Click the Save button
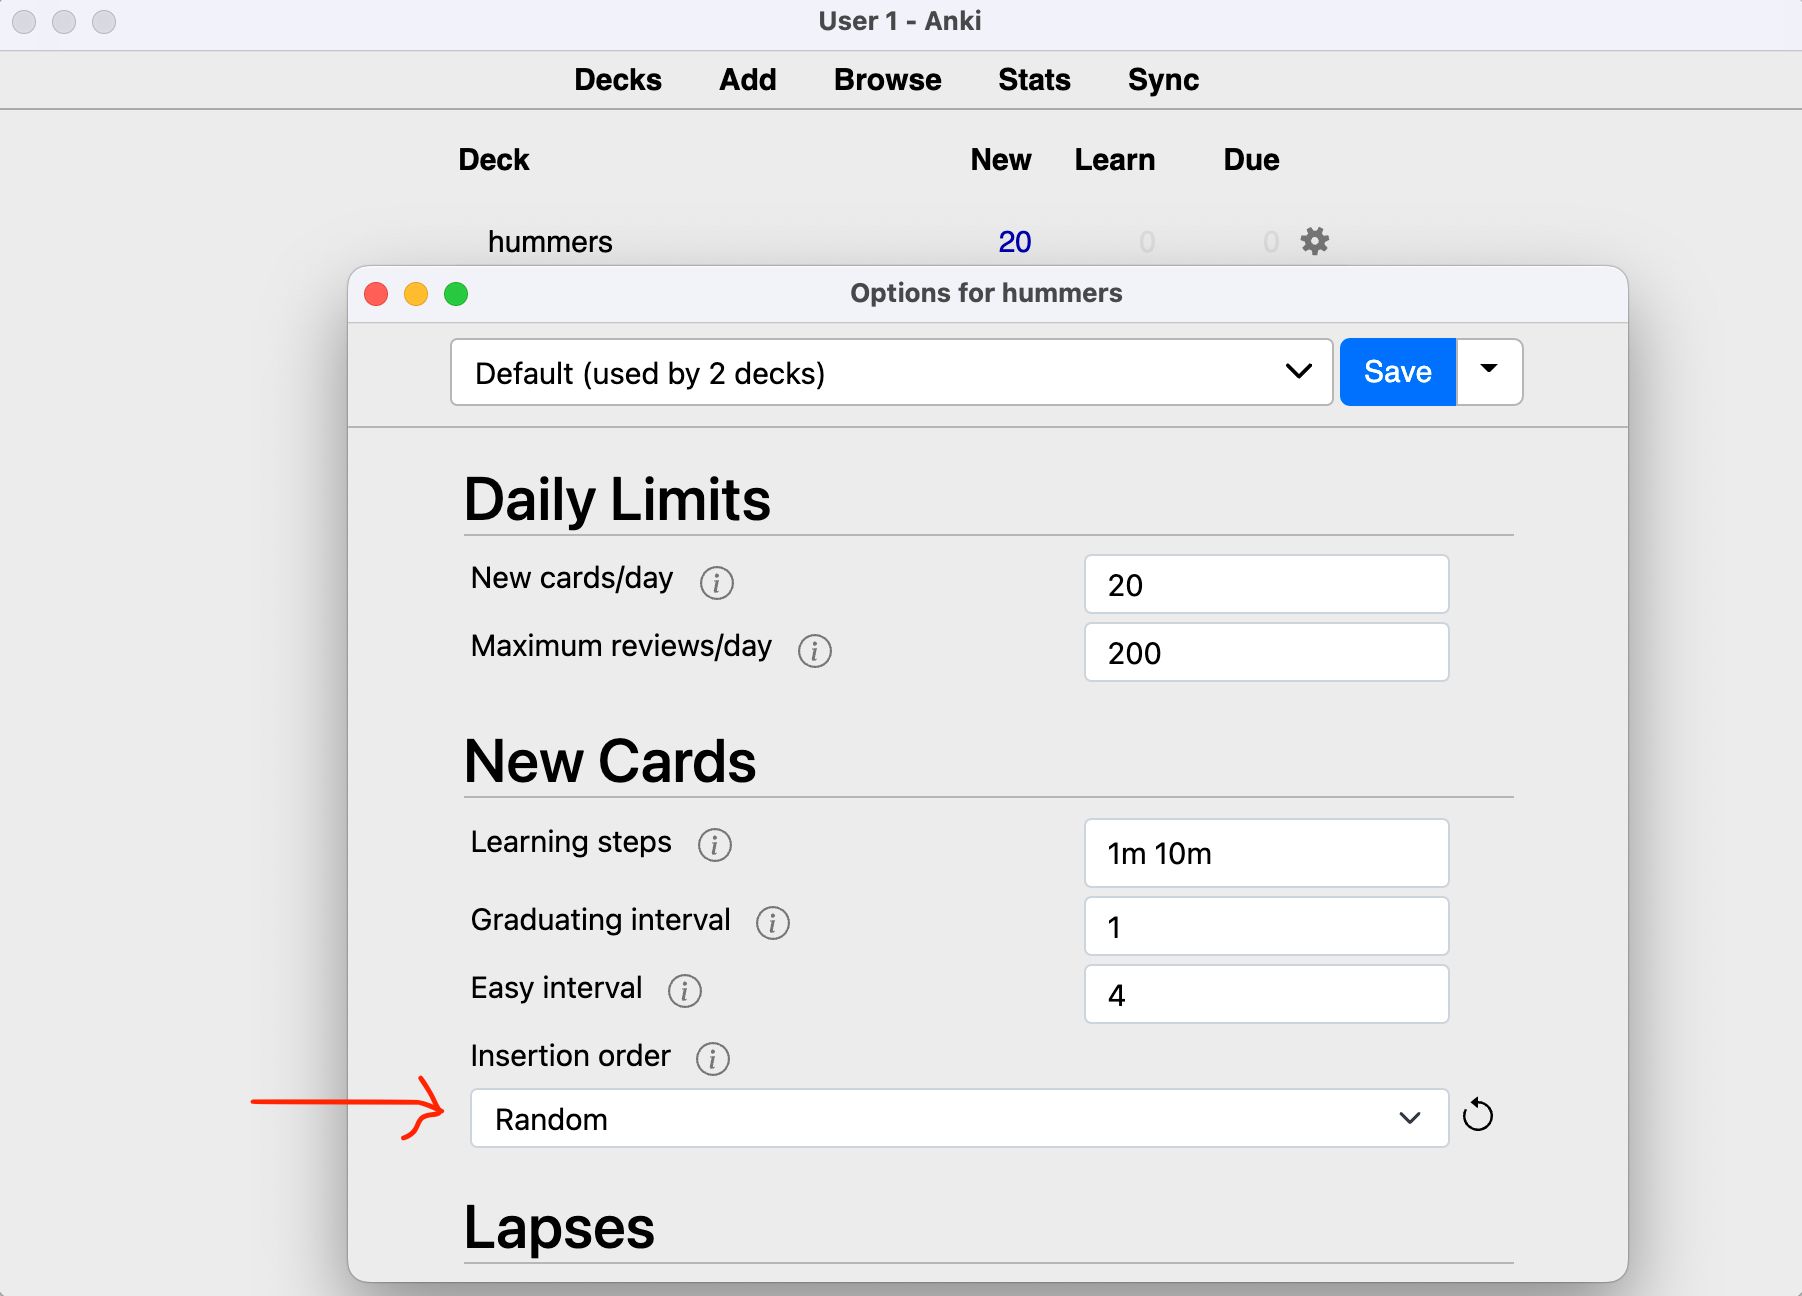Image resolution: width=1802 pixels, height=1296 pixels. pyautogui.click(x=1396, y=371)
